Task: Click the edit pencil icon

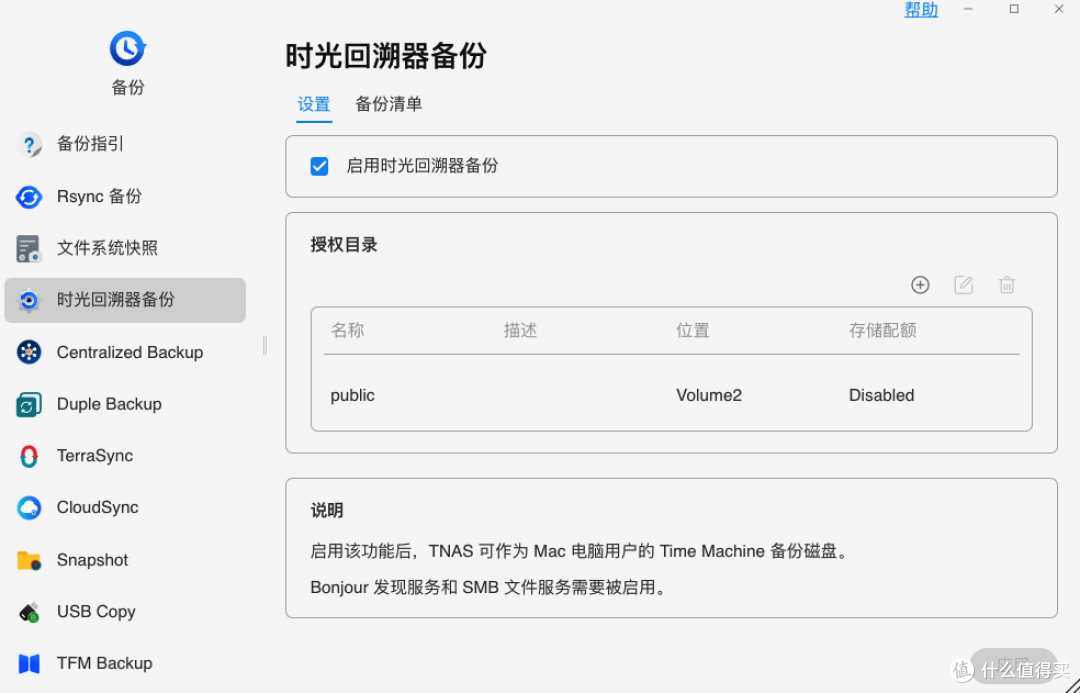Action: (x=964, y=285)
